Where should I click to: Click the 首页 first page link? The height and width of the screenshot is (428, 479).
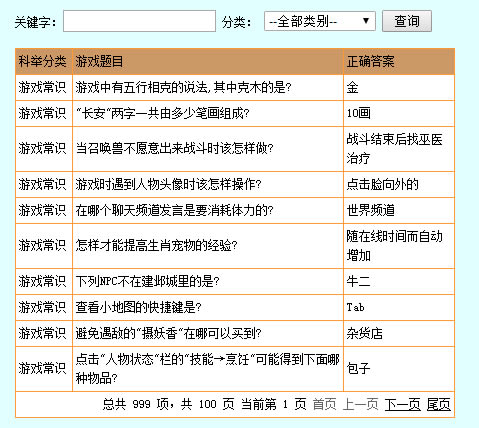click(325, 405)
